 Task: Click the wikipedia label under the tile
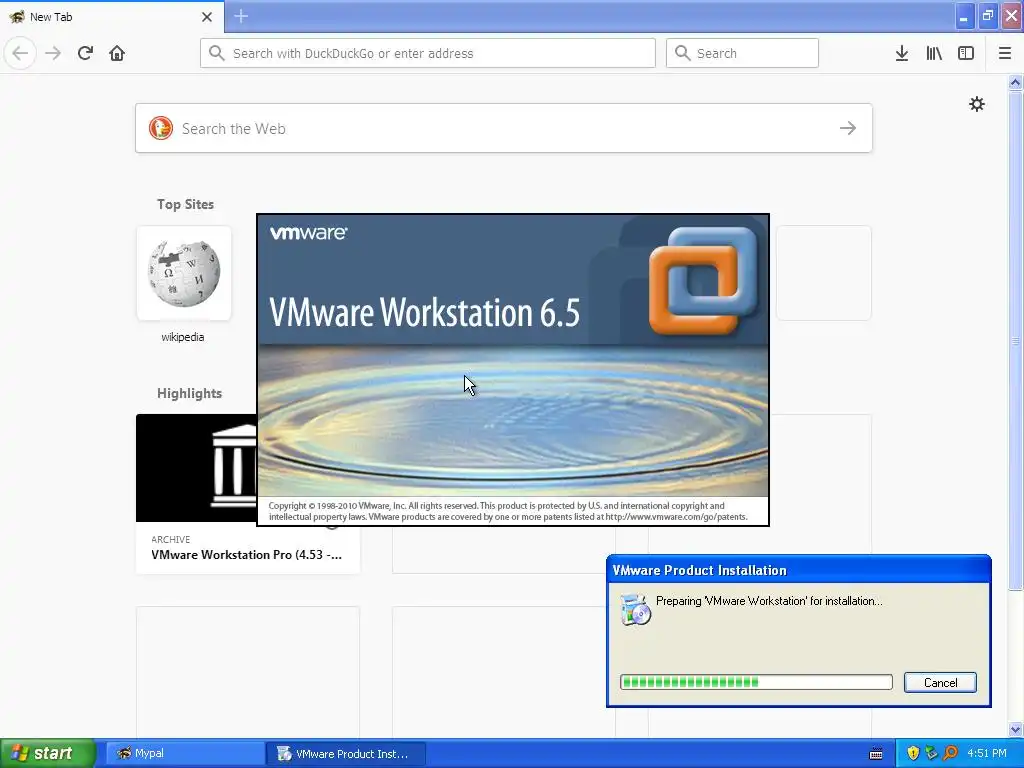[183, 337]
